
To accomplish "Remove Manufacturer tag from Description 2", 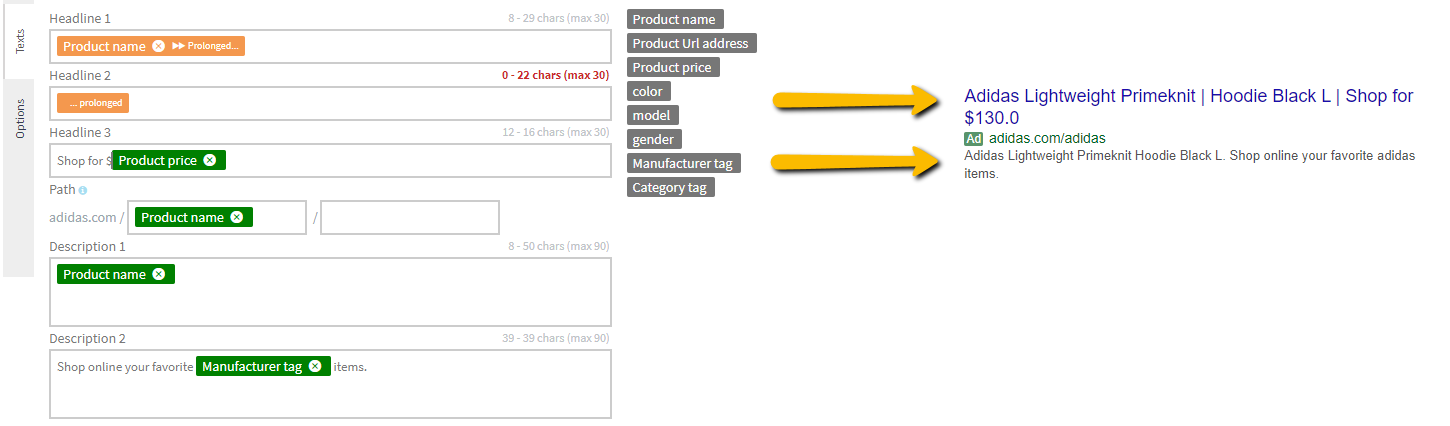I will pyautogui.click(x=315, y=366).
